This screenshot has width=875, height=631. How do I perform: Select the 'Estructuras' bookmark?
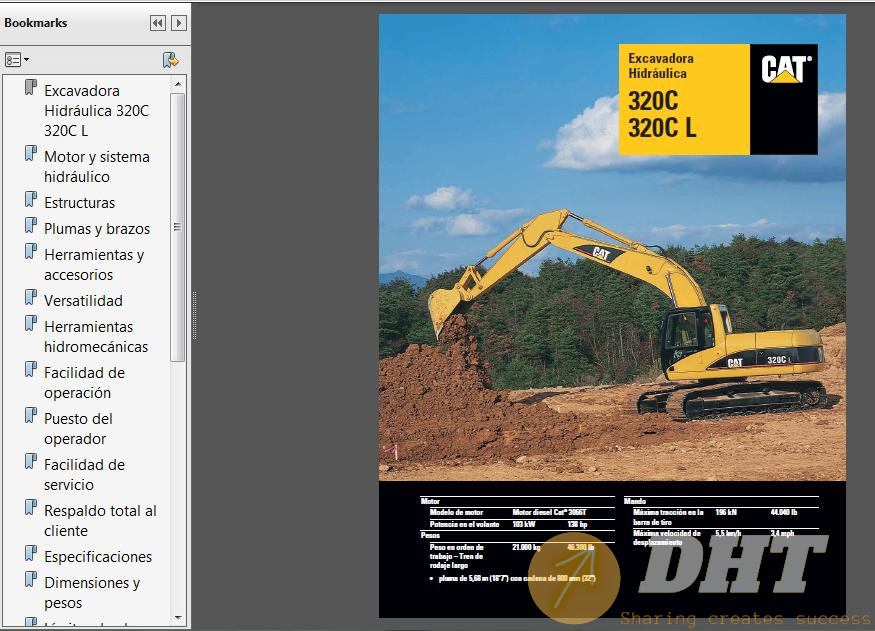pos(79,203)
